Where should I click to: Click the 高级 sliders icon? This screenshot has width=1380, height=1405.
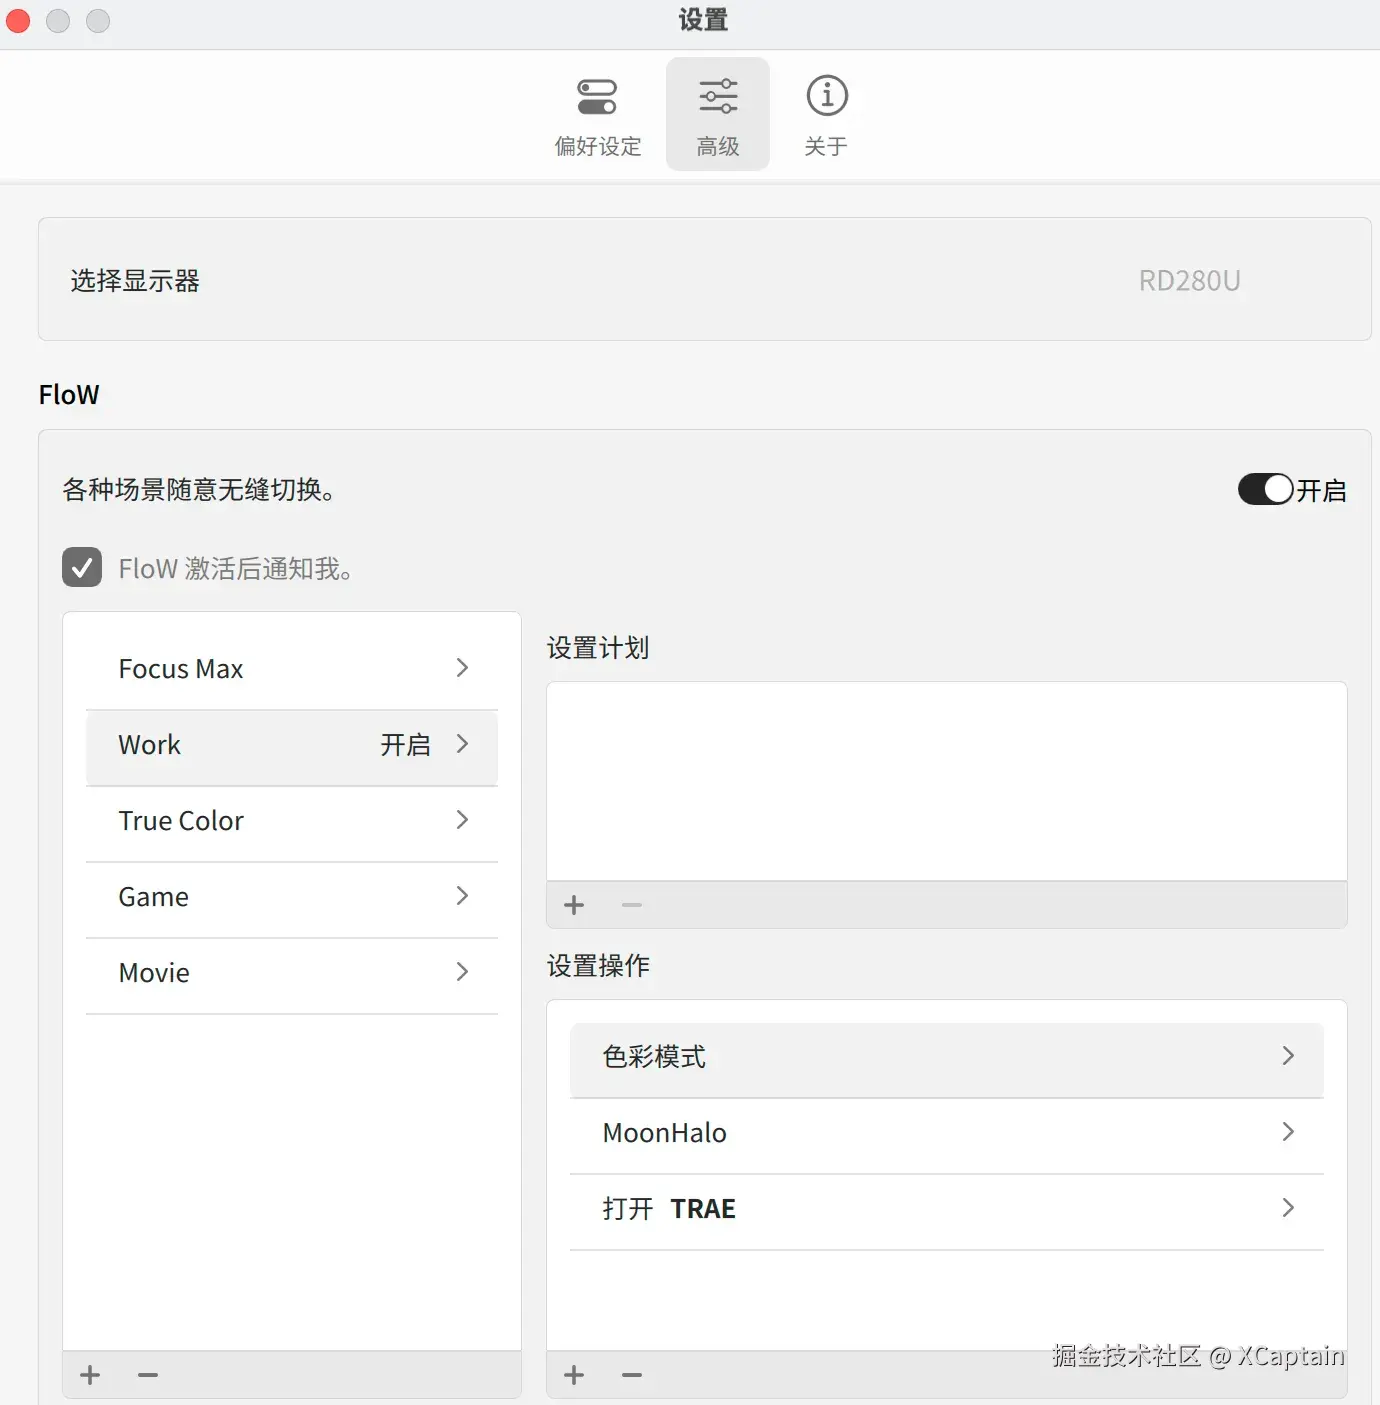click(x=718, y=97)
